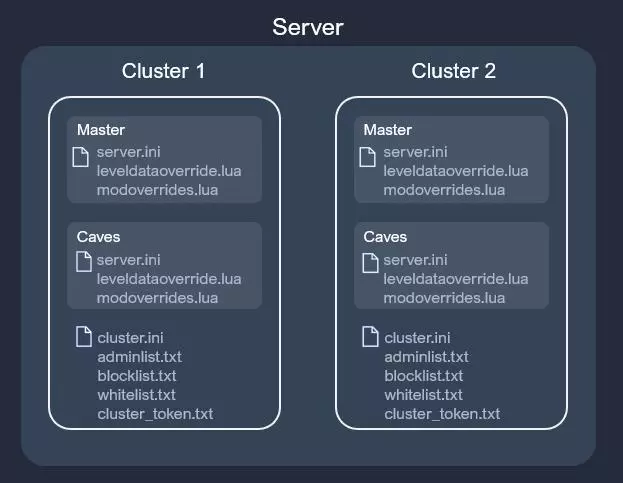Select the Master label in Cluster 1

pos(101,130)
